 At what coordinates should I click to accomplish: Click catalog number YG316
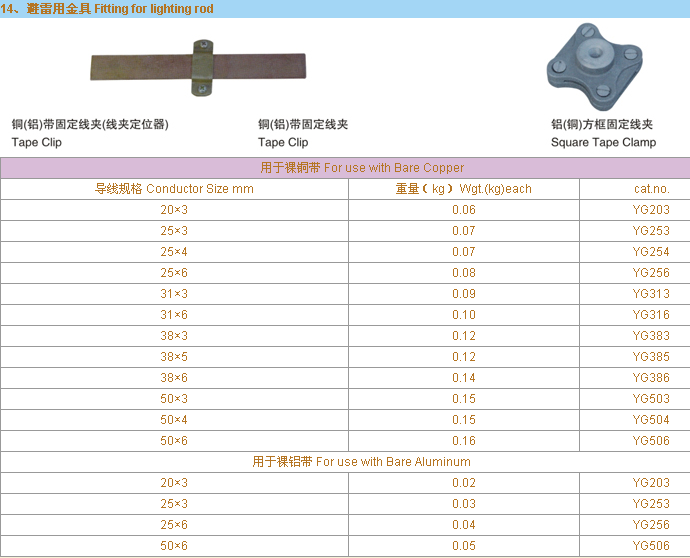[x=651, y=315]
